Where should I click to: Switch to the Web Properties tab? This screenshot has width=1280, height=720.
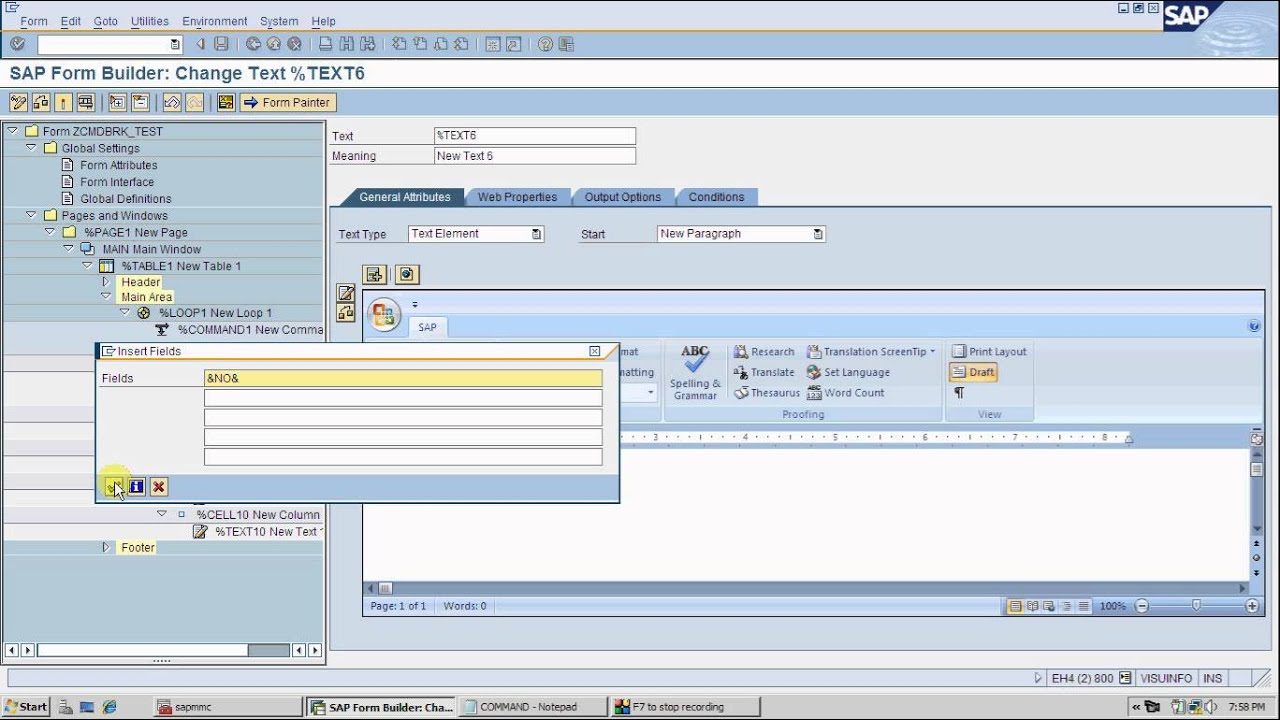click(x=517, y=197)
